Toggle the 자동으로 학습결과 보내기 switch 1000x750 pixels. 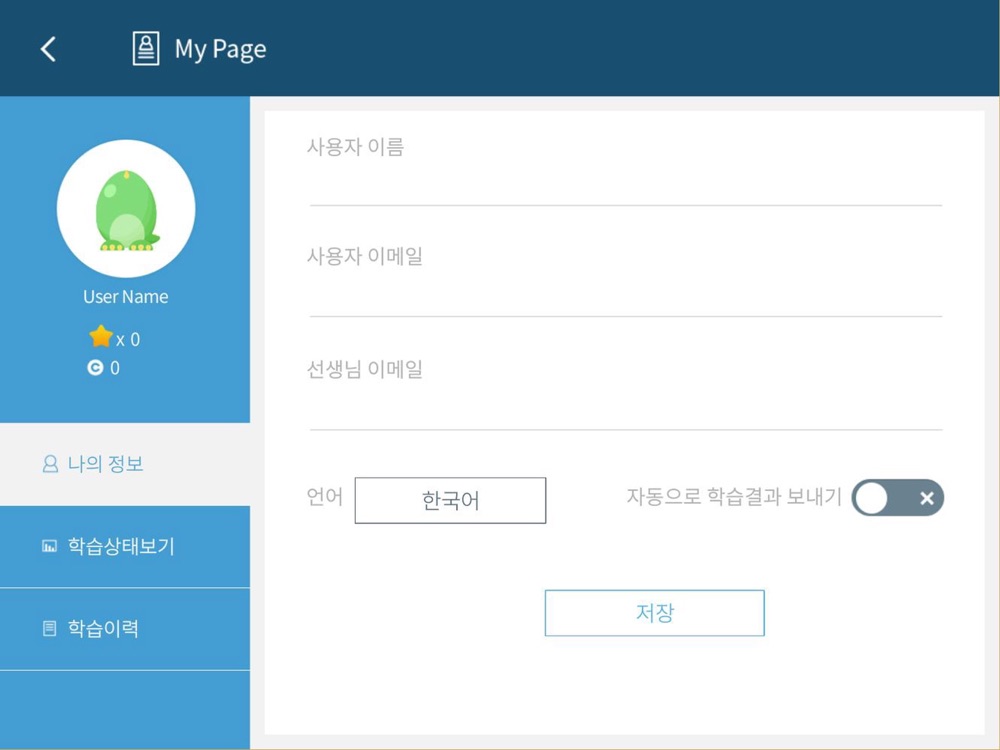[897, 498]
